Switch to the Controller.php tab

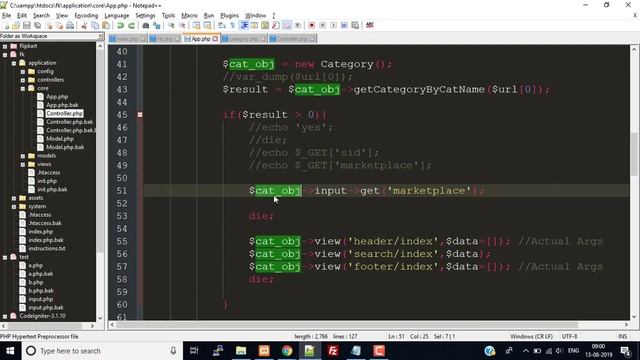292,39
